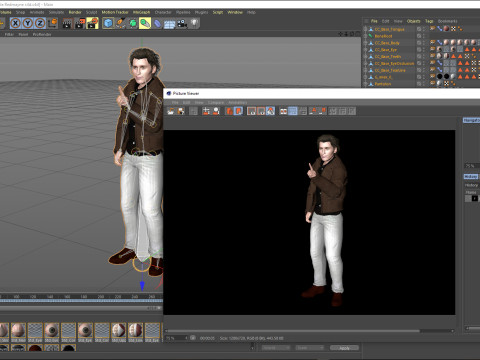Open Picture Viewer File menu

pyautogui.click(x=175, y=102)
